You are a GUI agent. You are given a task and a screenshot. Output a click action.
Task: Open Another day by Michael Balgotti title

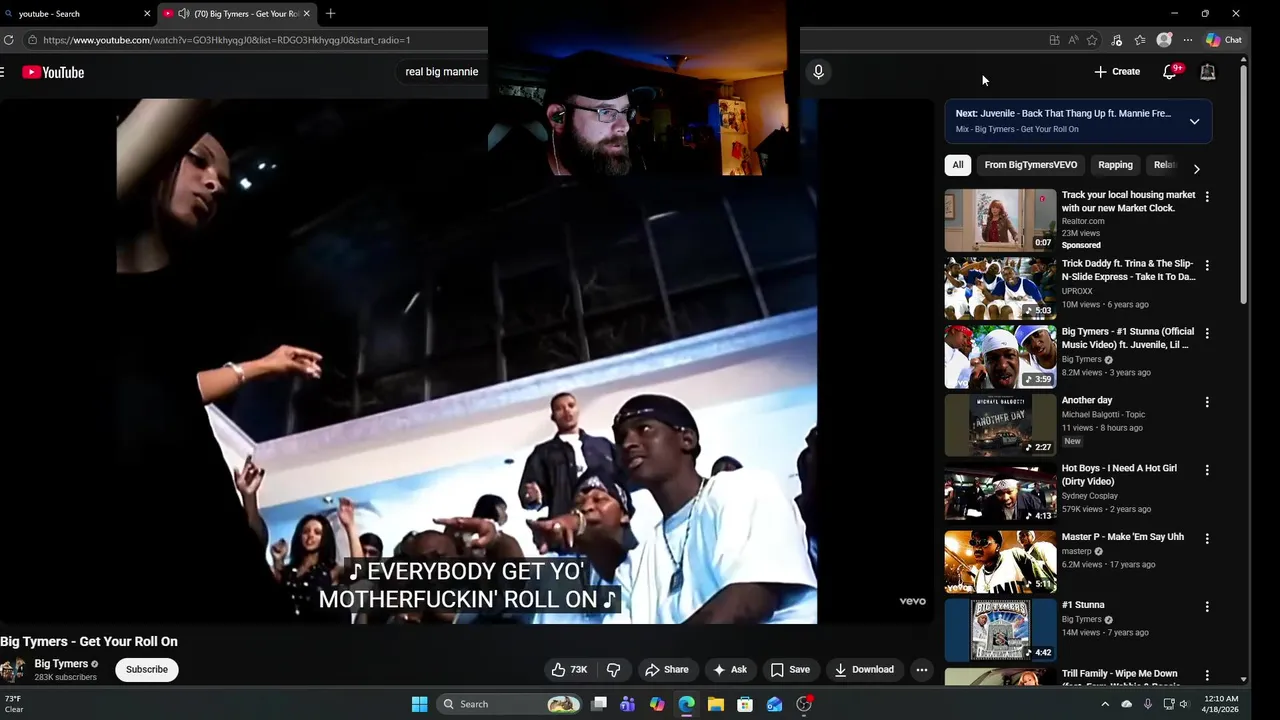point(1087,400)
